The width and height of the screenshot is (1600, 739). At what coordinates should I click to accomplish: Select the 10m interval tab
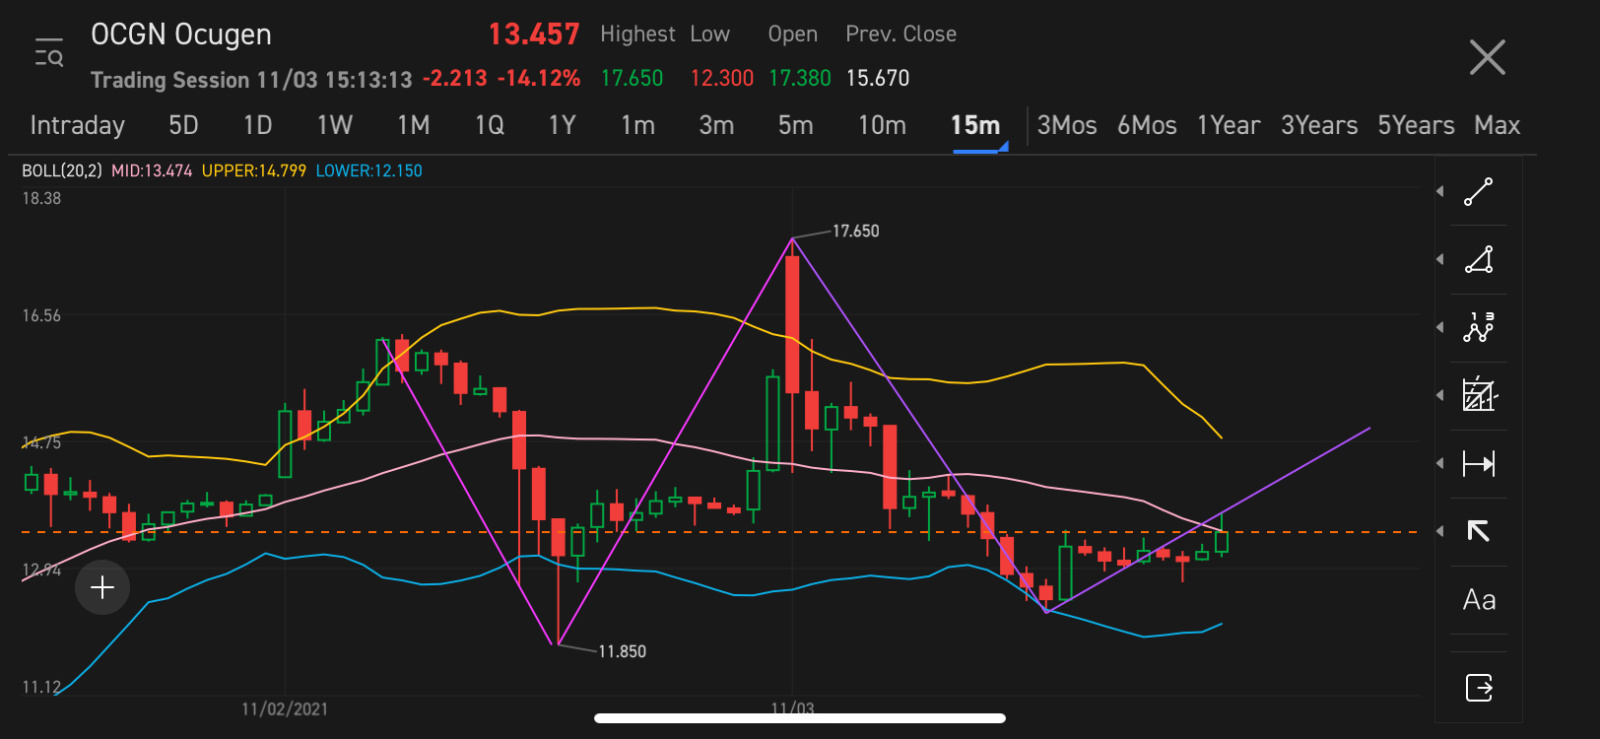[882, 125]
